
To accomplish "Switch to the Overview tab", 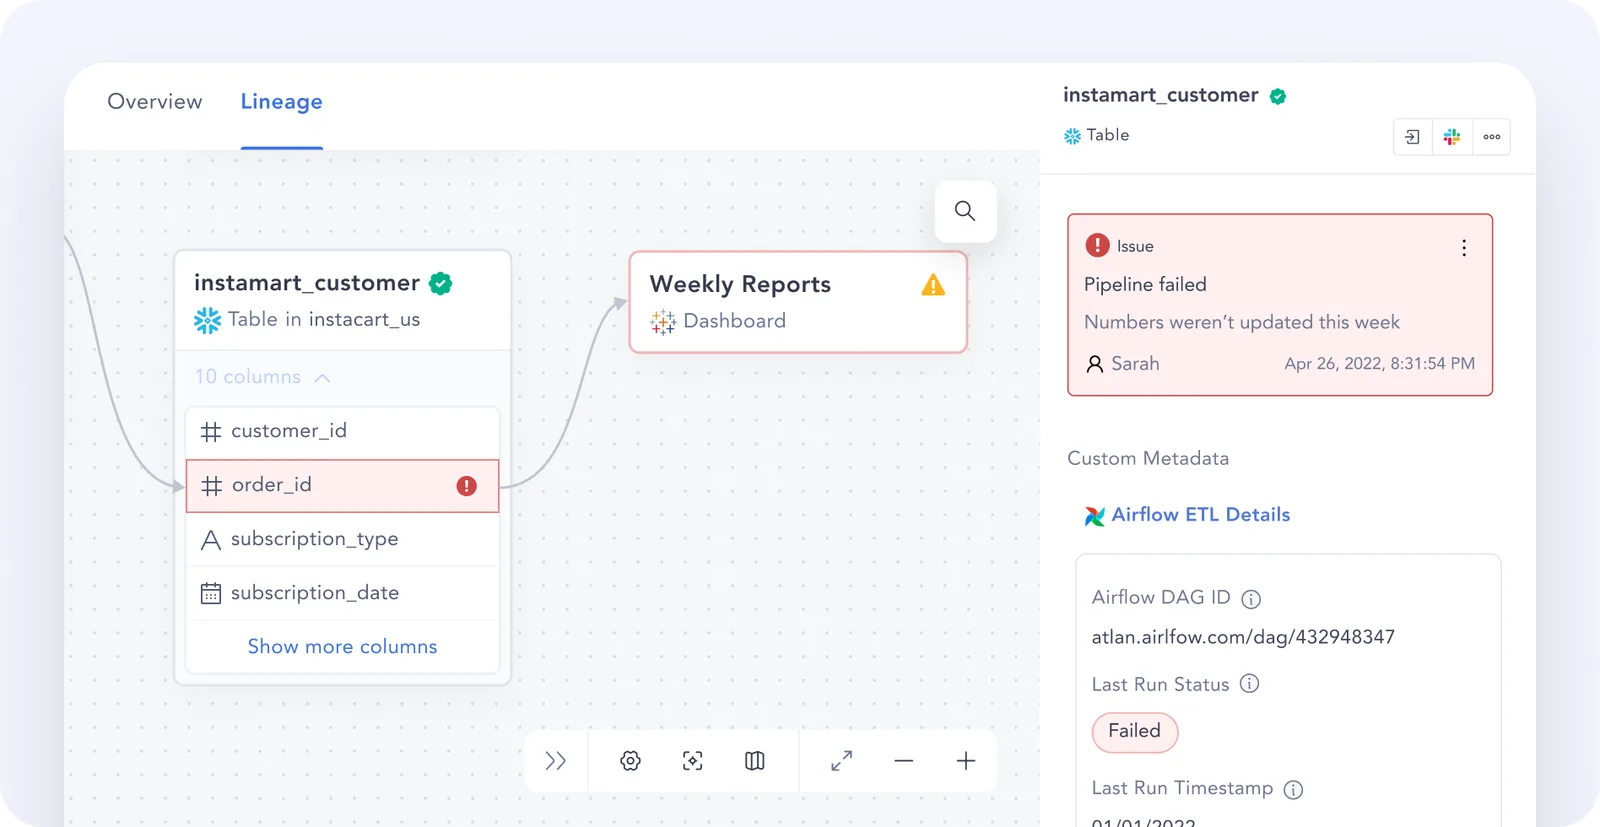I will coord(155,102).
